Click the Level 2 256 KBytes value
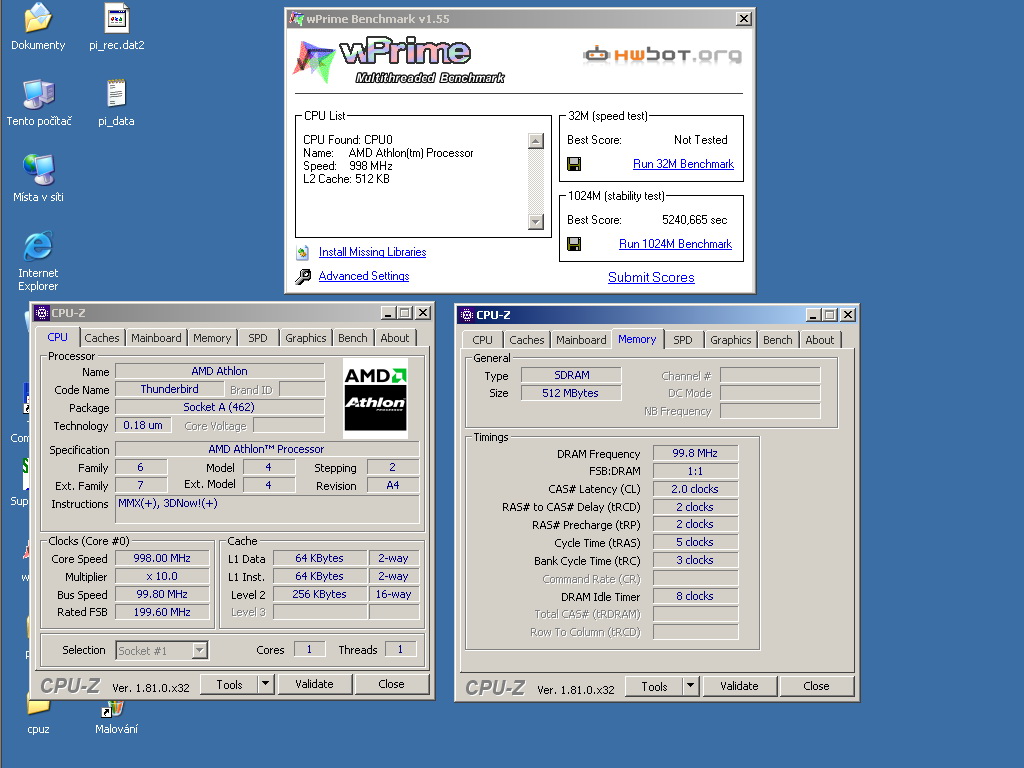Image resolution: width=1024 pixels, height=768 pixels. click(x=319, y=594)
